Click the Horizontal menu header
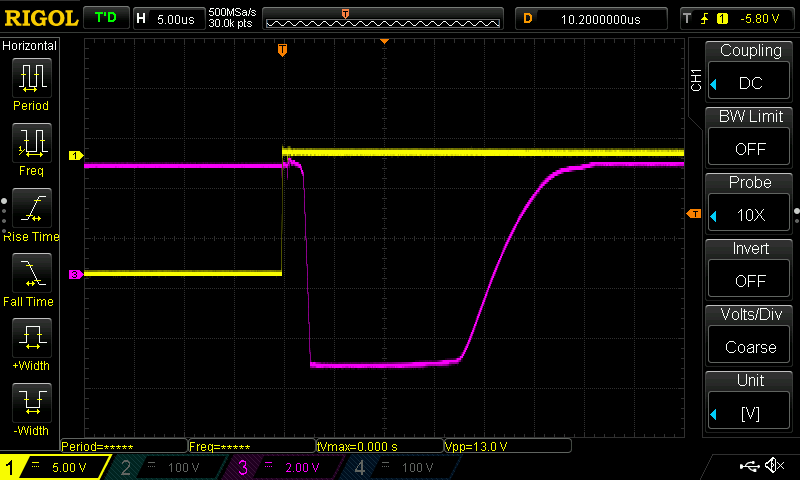Screen dimensions: 800x480 pyautogui.click(x=30, y=46)
